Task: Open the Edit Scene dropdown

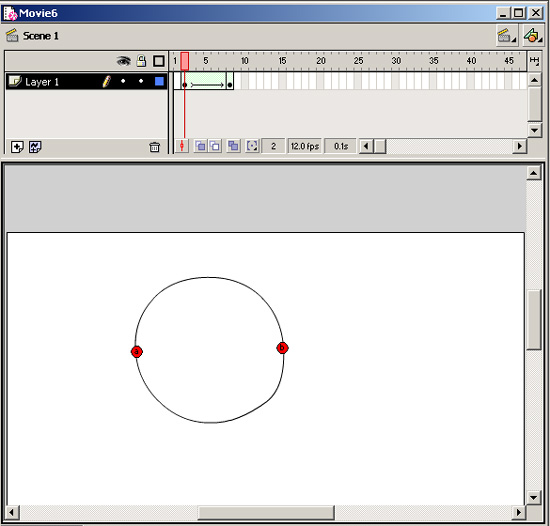Action: [507, 35]
